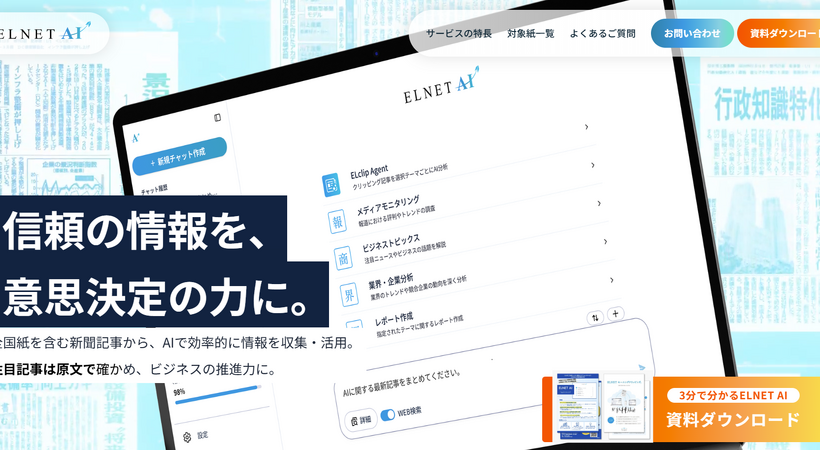Click the sort arrows icon above the chat box
Screen dimensions: 820x450
pos(595,318)
